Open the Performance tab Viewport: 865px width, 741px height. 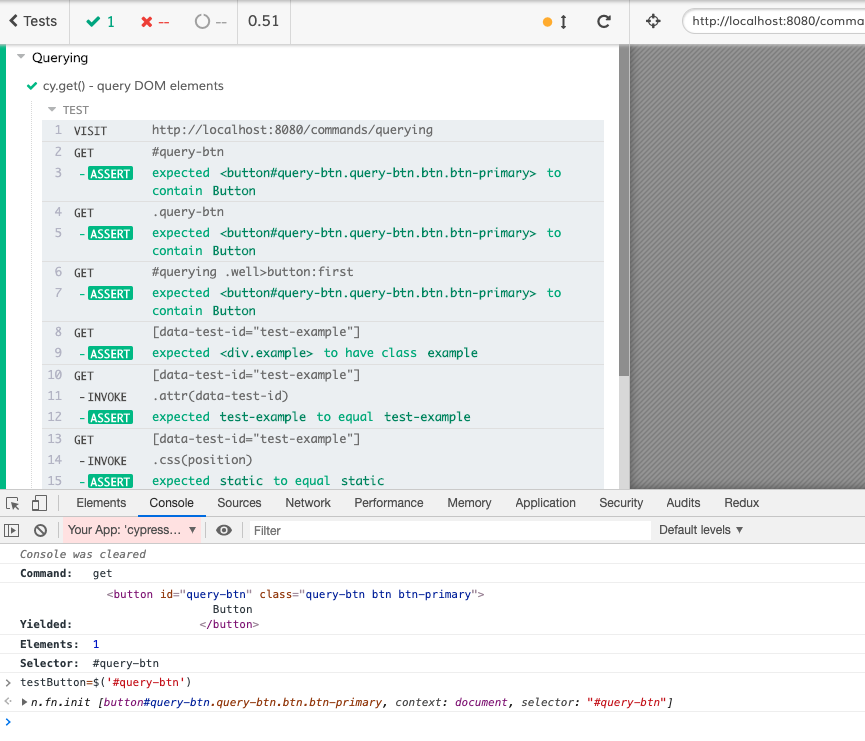pyautogui.click(x=389, y=503)
